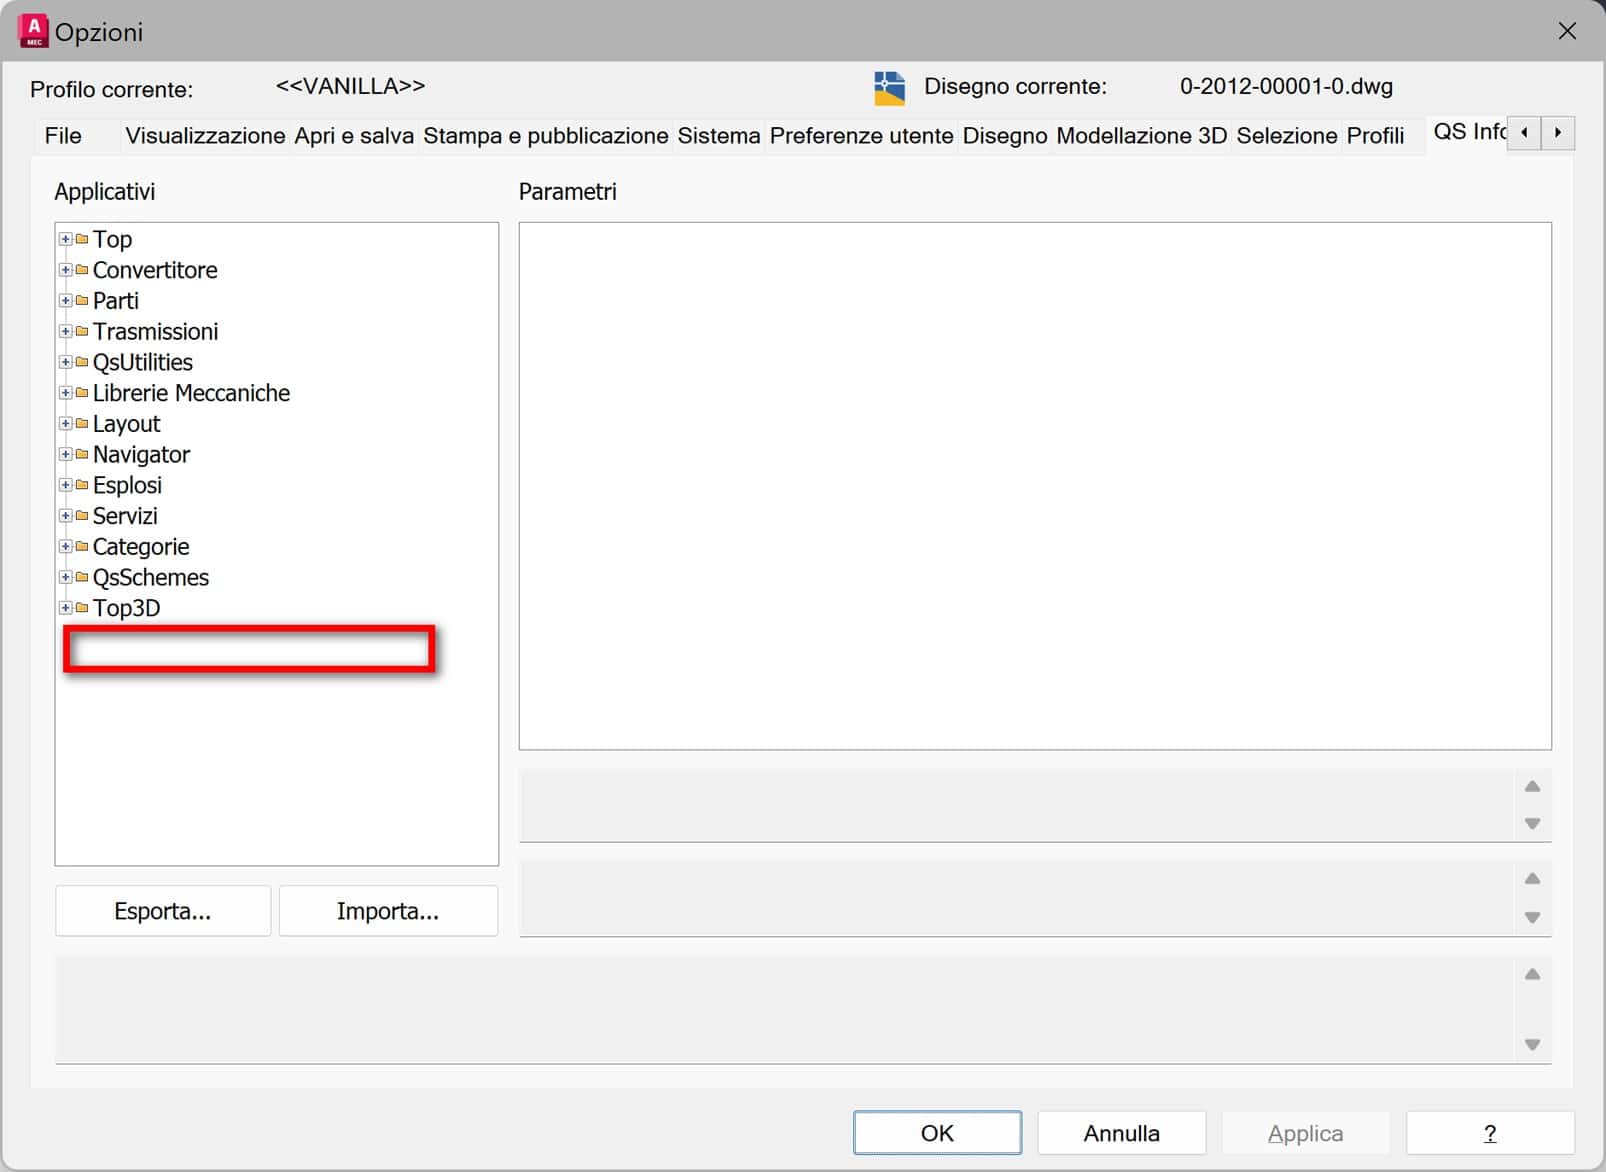Expand the Trasmissioni node
The height and width of the screenshot is (1172, 1606).
pyautogui.click(x=65, y=331)
